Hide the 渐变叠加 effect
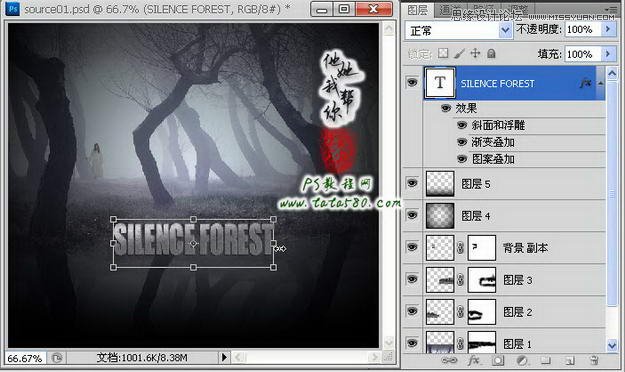The height and width of the screenshot is (372, 625). 462,142
